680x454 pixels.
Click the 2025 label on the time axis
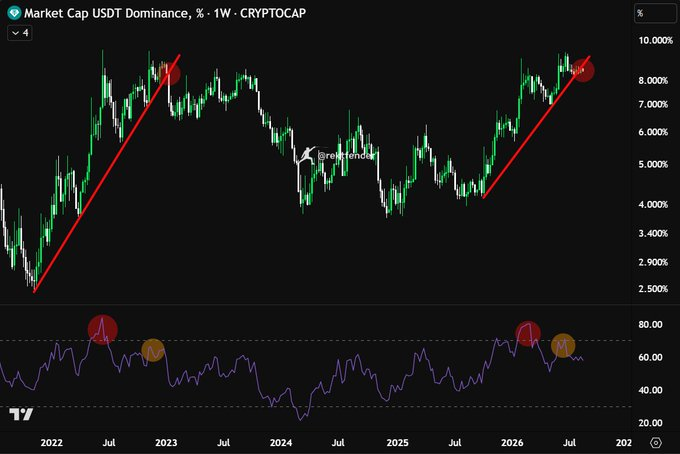click(397, 443)
